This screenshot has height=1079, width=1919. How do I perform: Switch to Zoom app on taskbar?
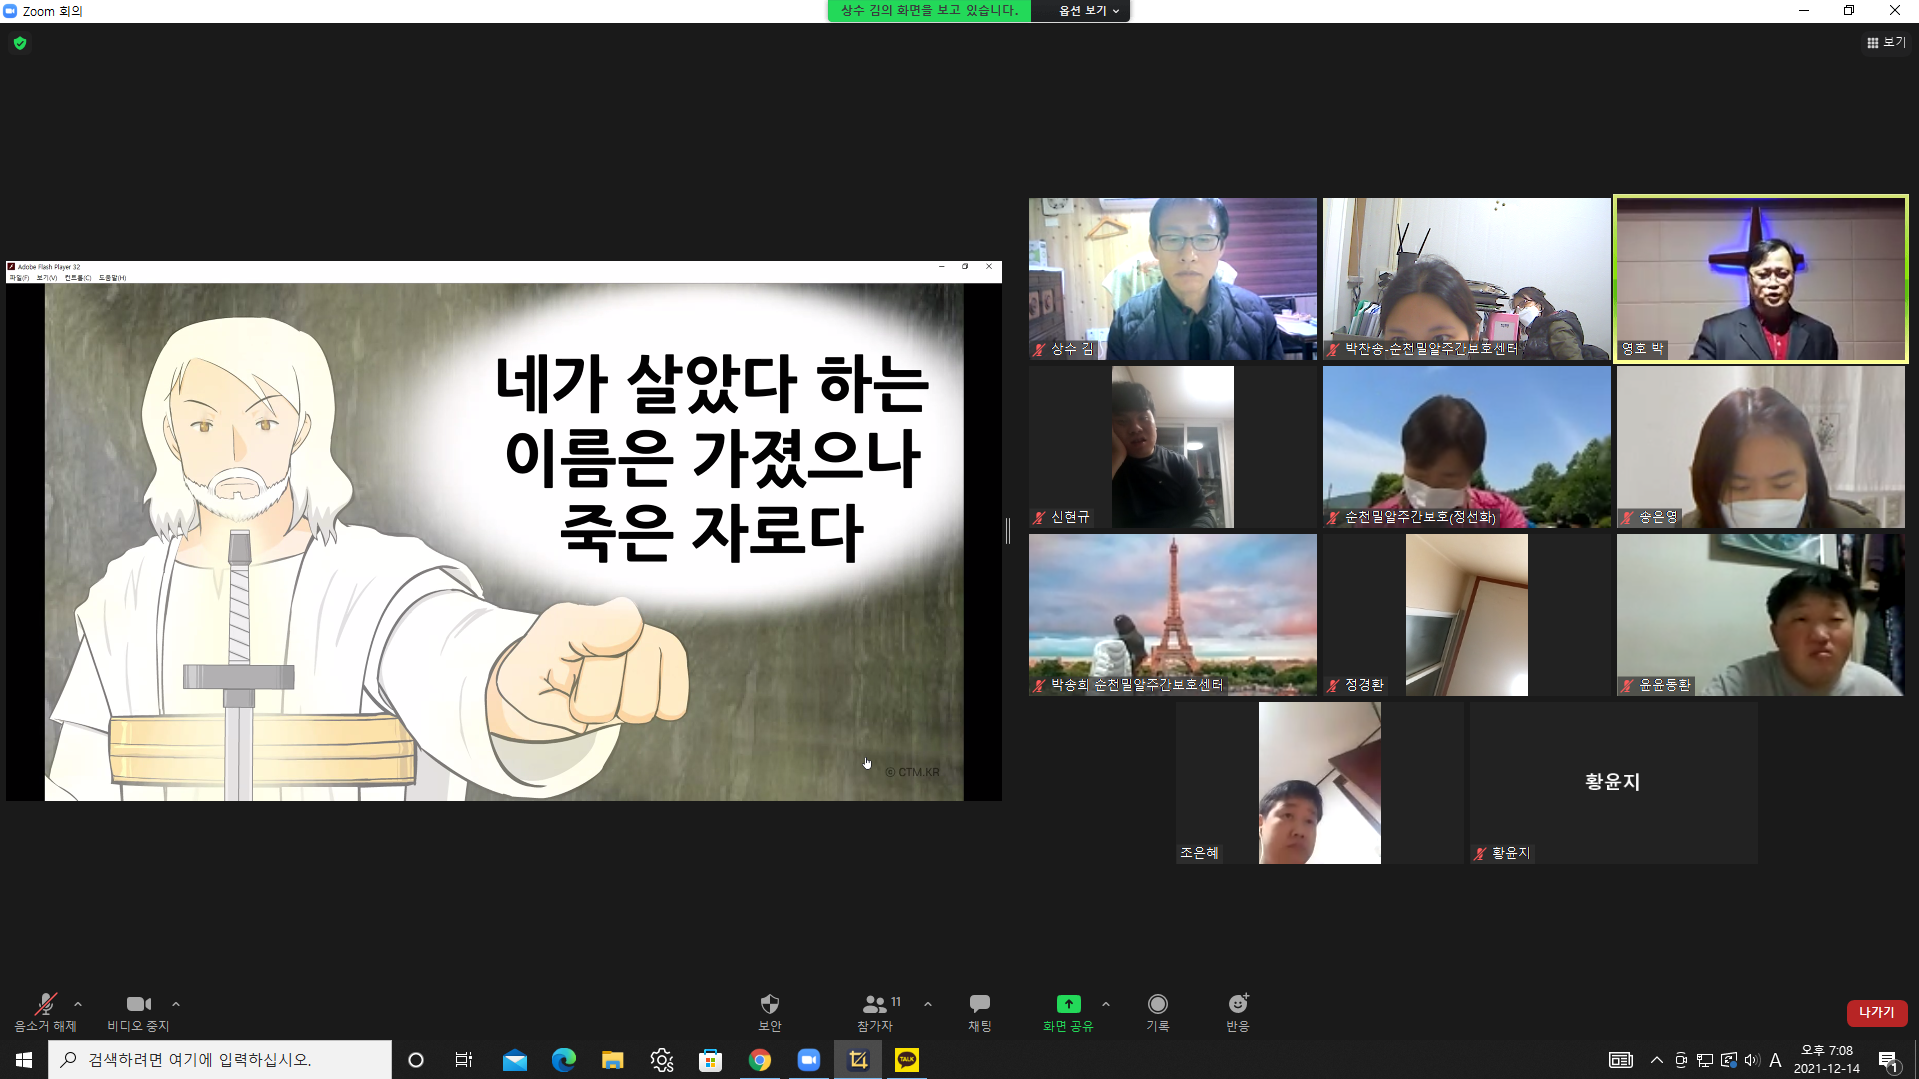pyautogui.click(x=809, y=1060)
